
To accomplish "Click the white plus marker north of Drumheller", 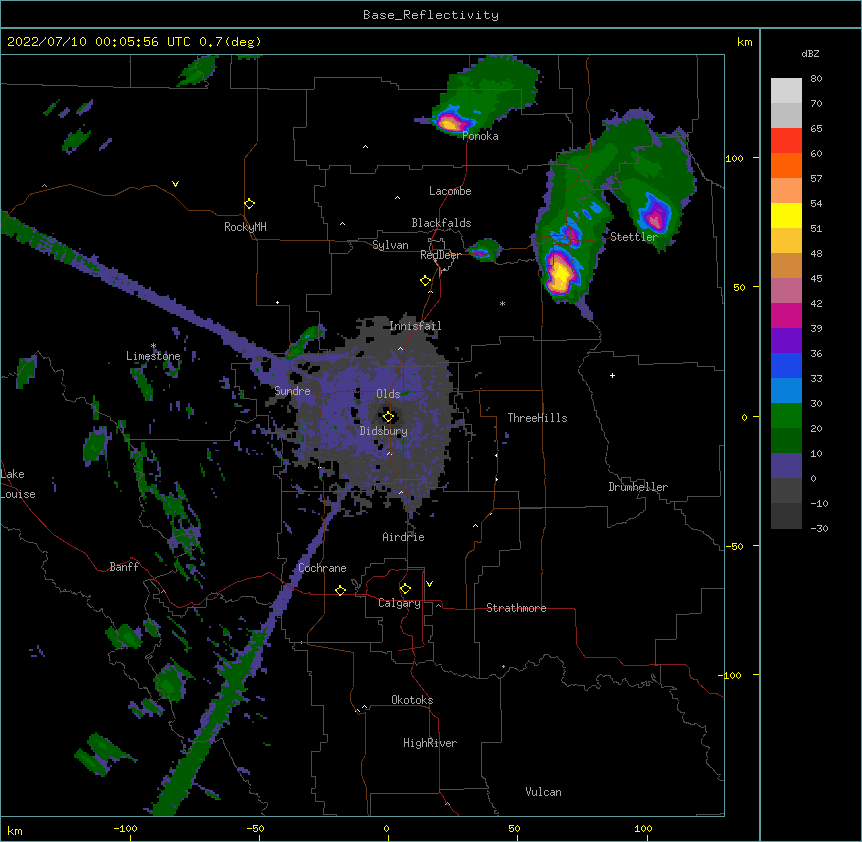I will (x=612, y=375).
